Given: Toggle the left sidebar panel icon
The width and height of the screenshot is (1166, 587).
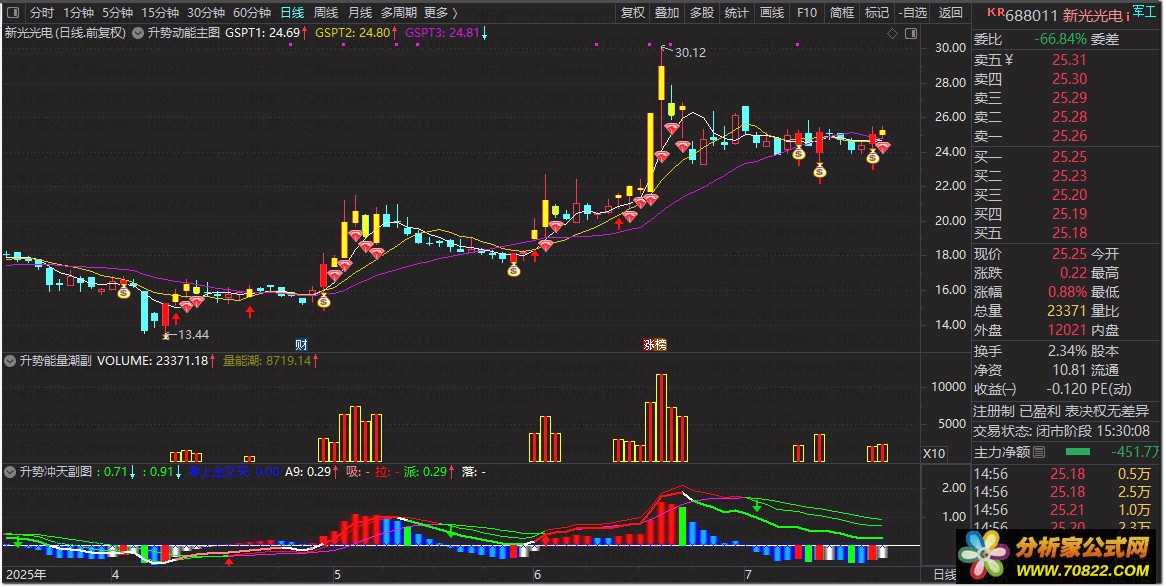Looking at the screenshot, I should click(13, 13).
